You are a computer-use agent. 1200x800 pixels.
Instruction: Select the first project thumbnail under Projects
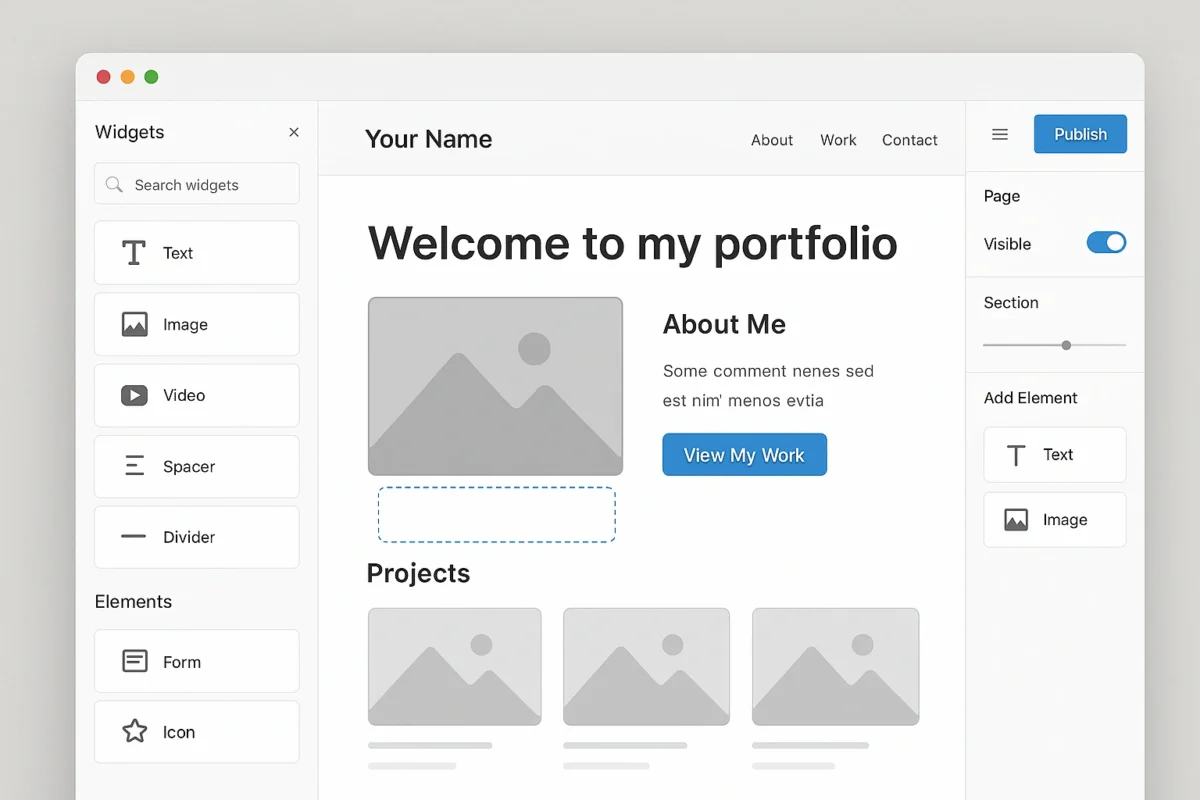454,666
